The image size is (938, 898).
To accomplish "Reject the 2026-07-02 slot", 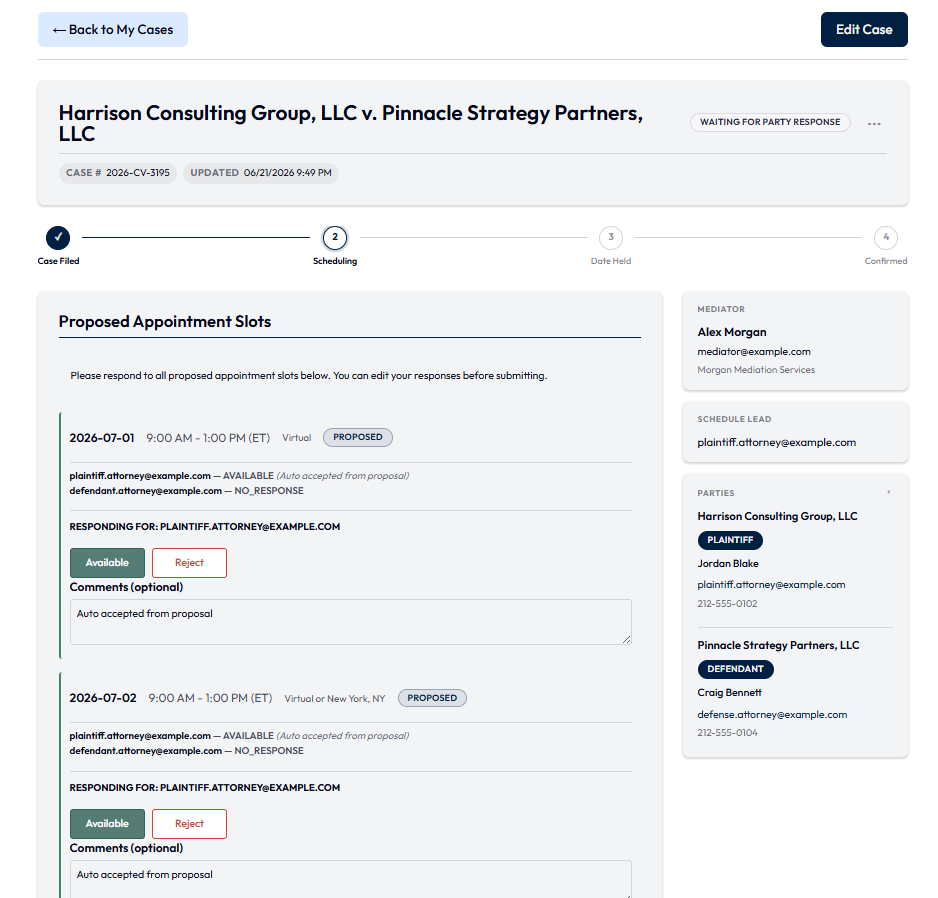I will tap(189, 823).
